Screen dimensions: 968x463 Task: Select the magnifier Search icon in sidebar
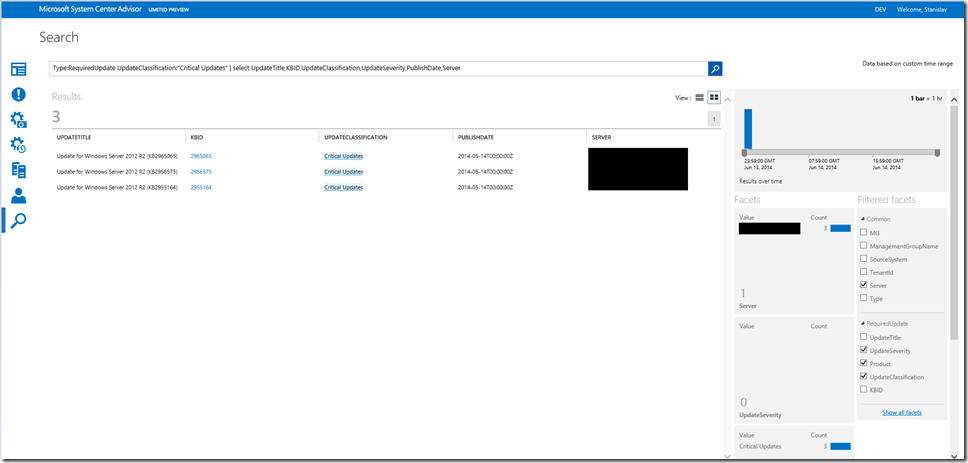pyautogui.click(x=18, y=220)
